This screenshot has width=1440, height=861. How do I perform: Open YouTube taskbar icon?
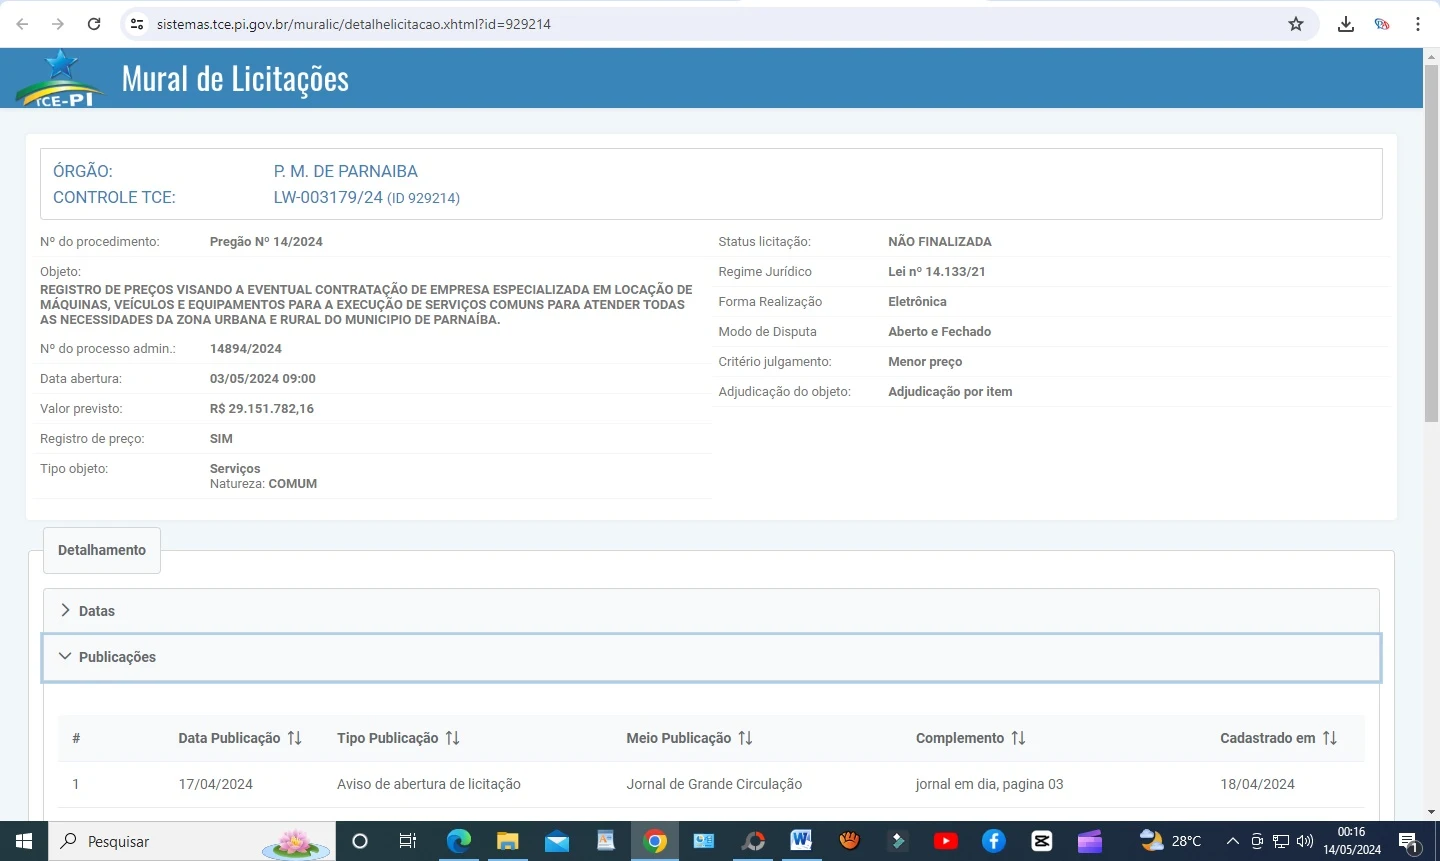(x=945, y=841)
